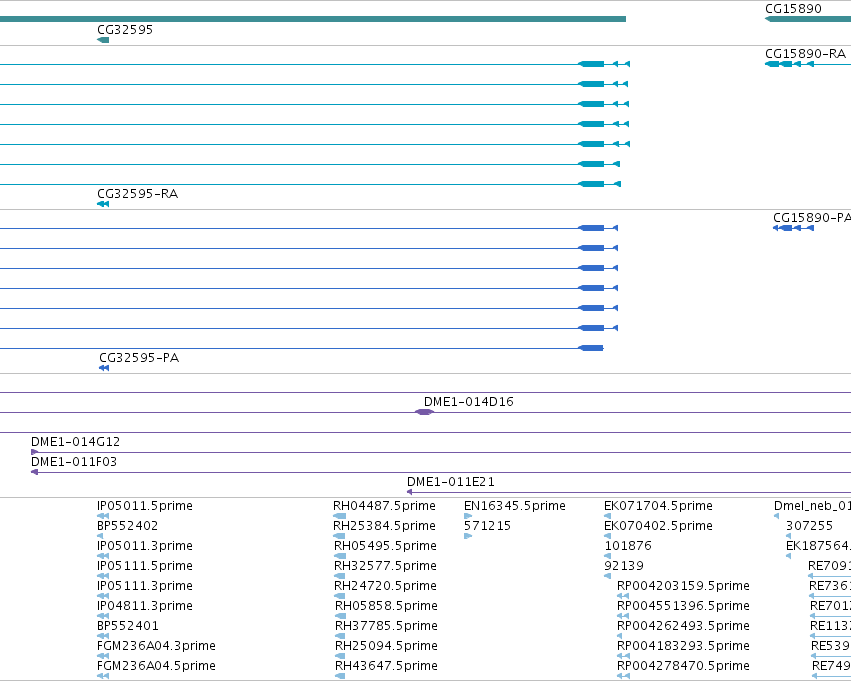The image size is (851, 681).
Task: Select the CG32595-PA protein arrow glyph
Action: tap(104, 368)
